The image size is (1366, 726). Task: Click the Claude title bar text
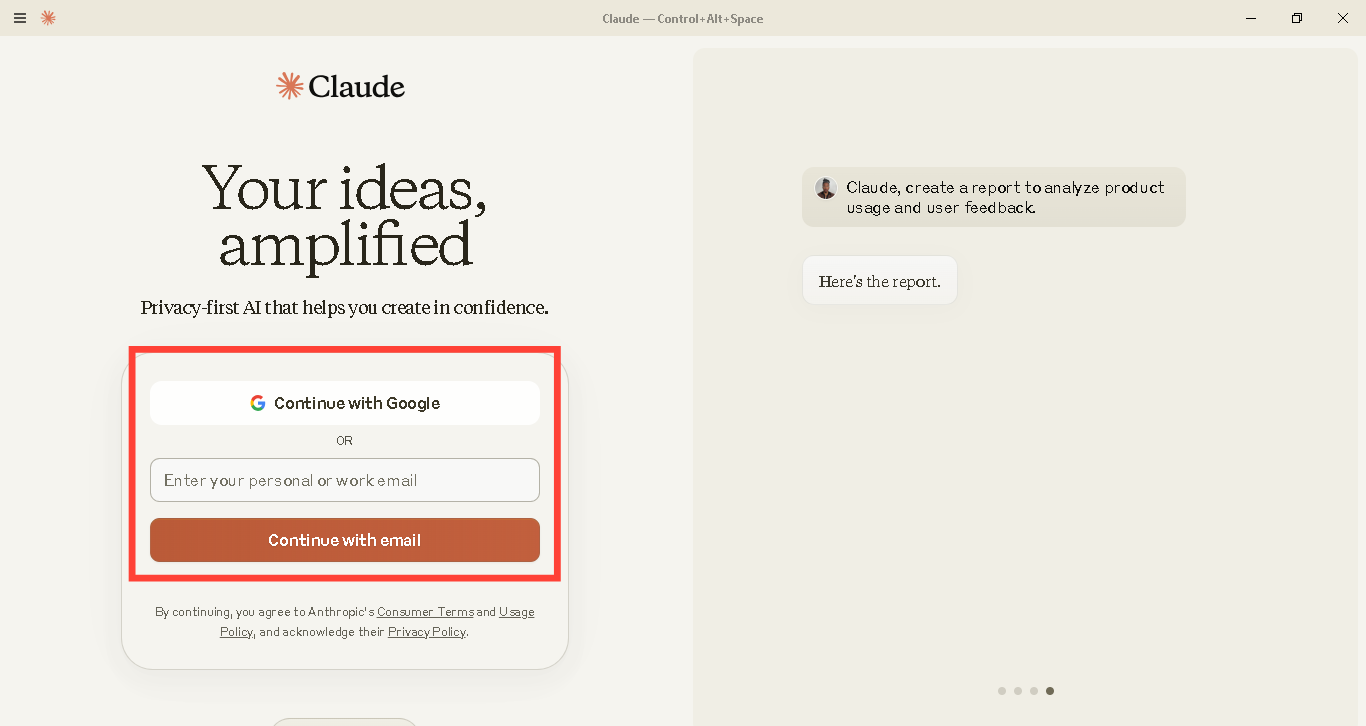(x=683, y=18)
